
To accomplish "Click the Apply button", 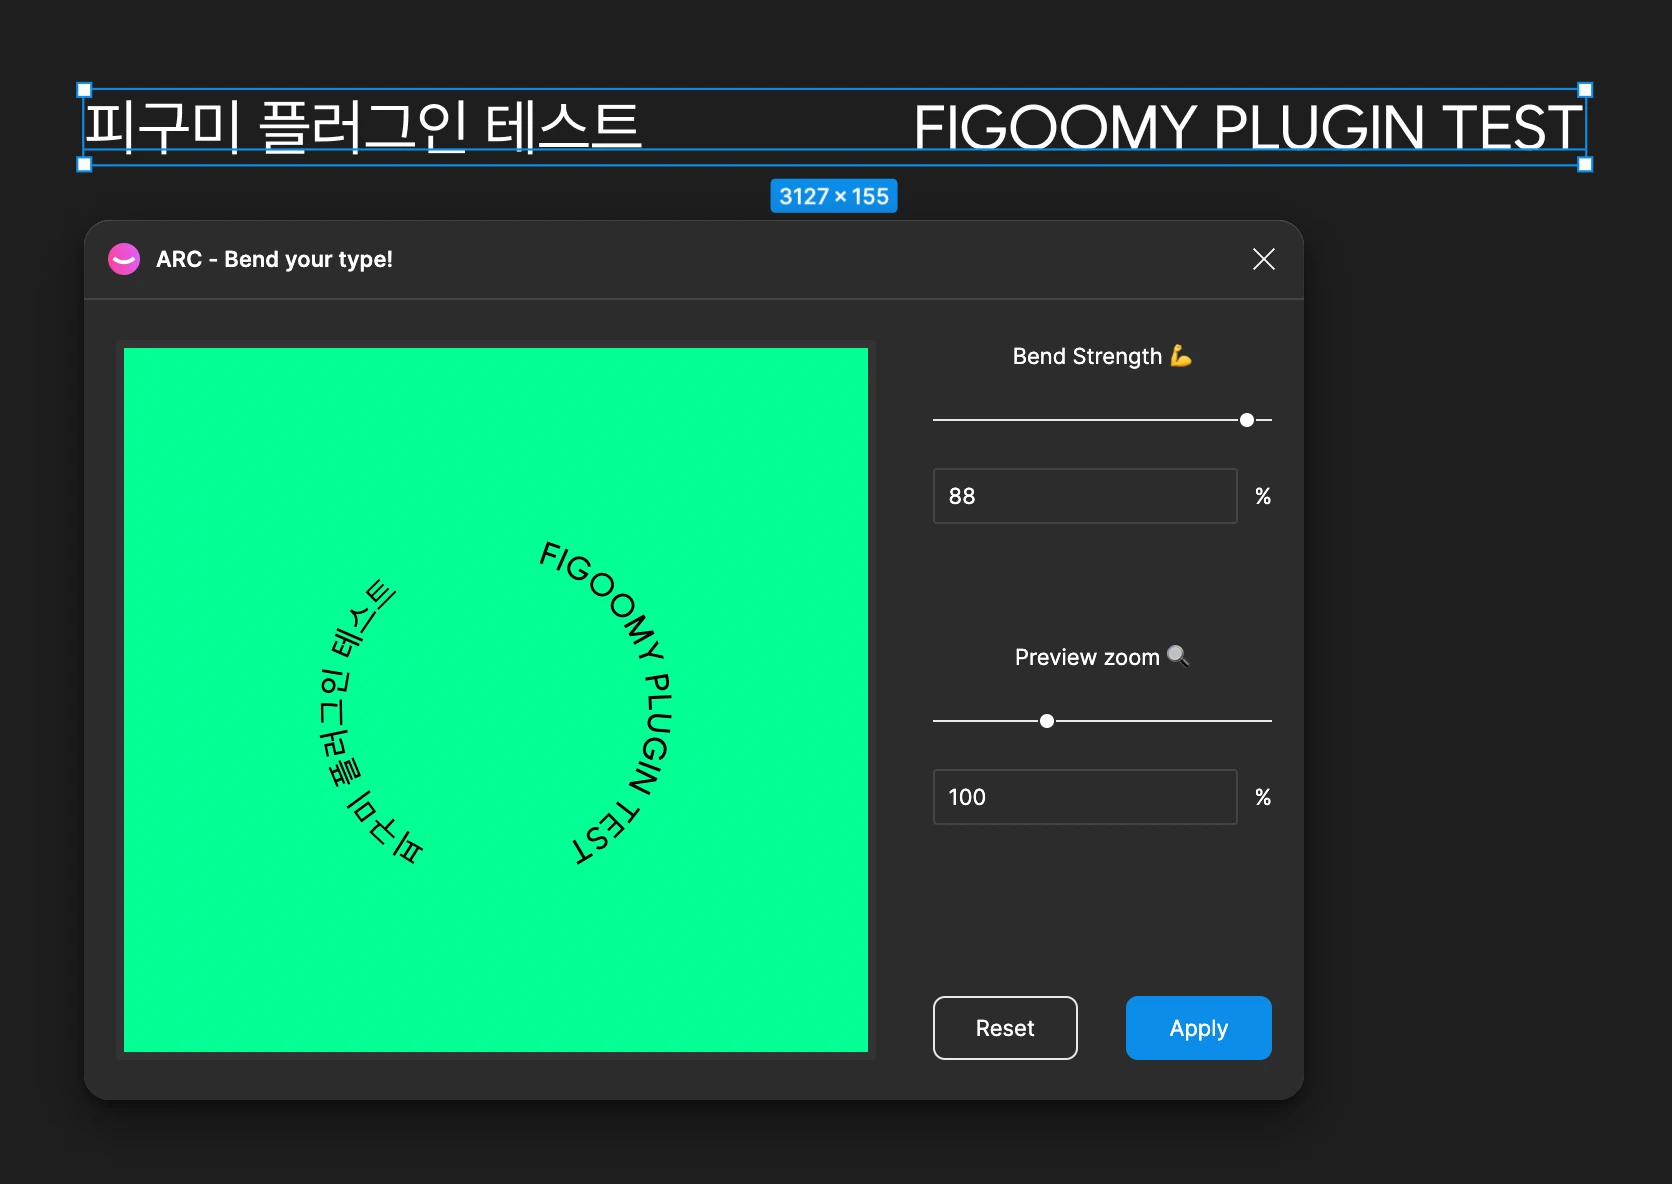I will pyautogui.click(x=1198, y=1028).
